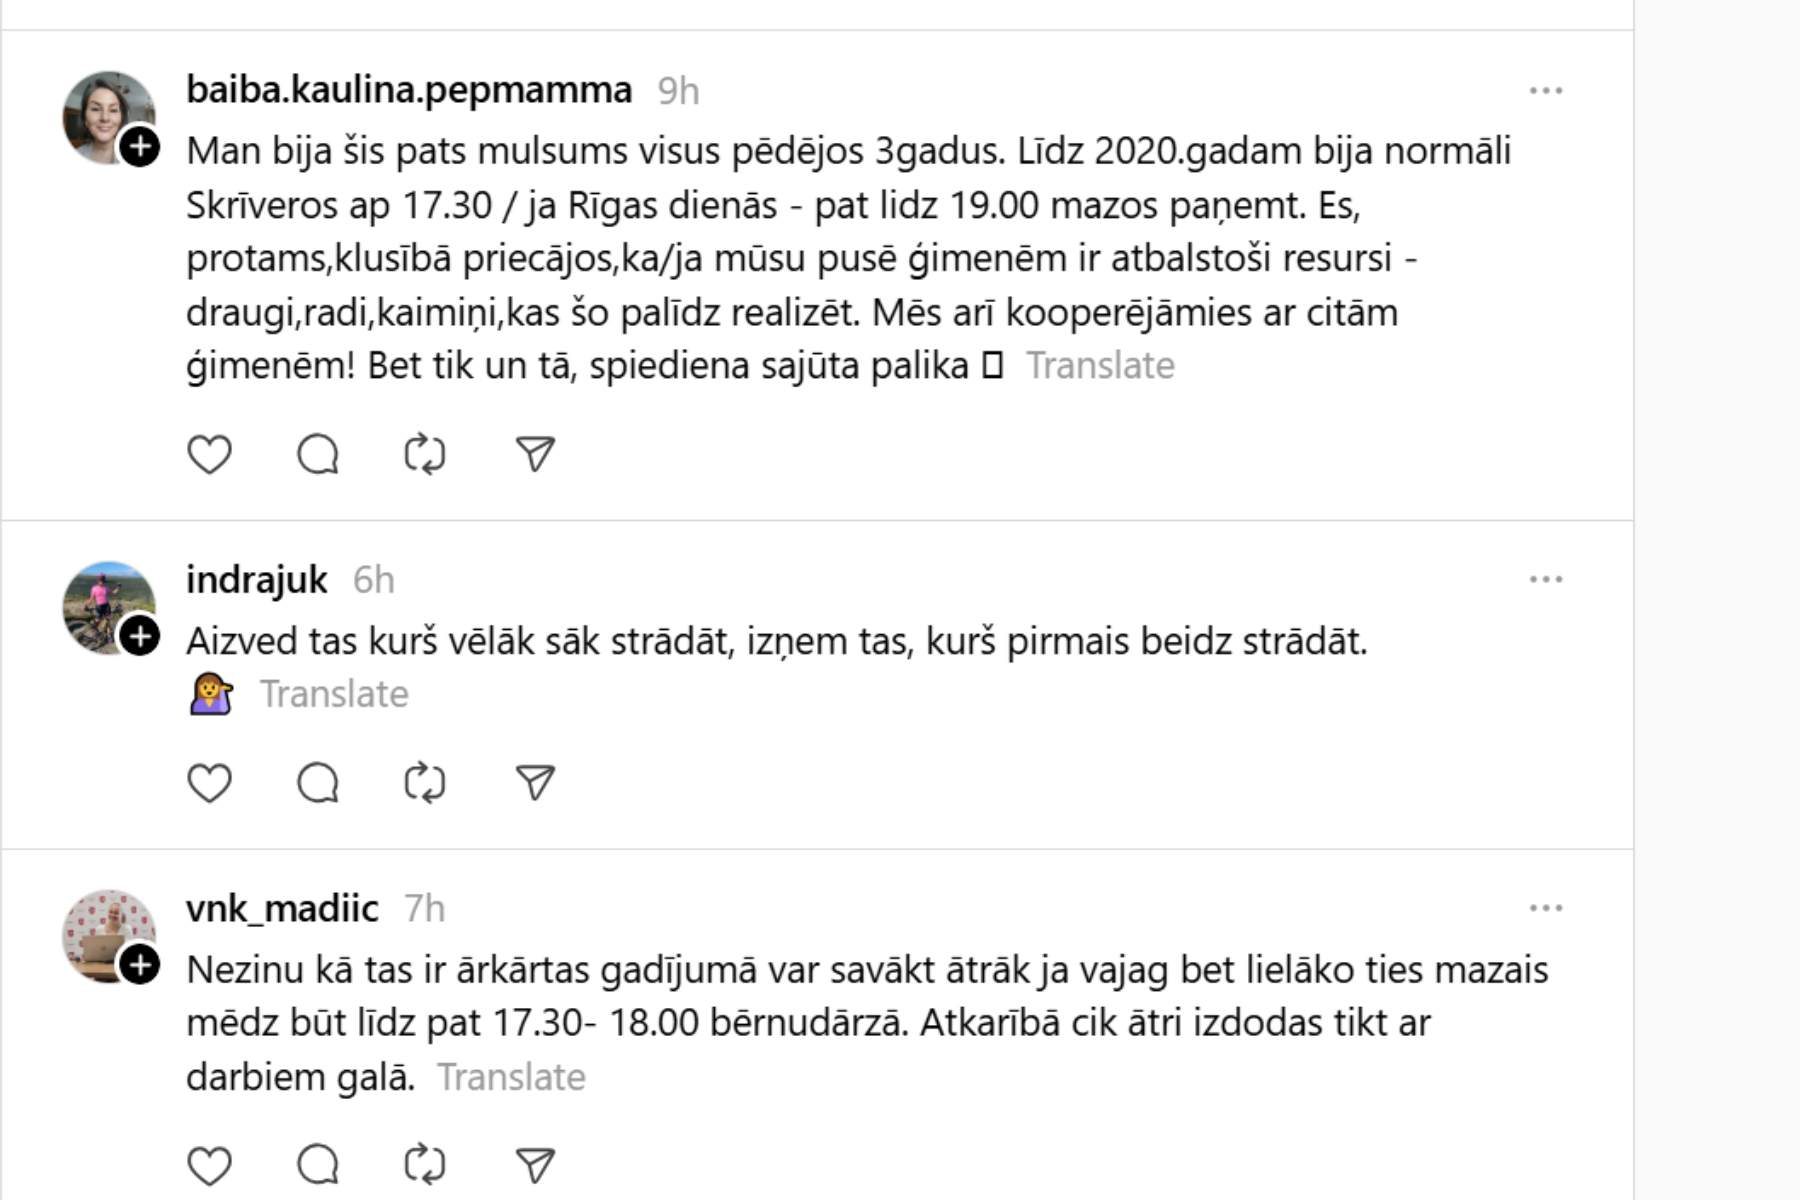1800x1200 pixels.
Task: Open more options for baiba.kaulina.pepmamma's post
Action: pos(1546,91)
